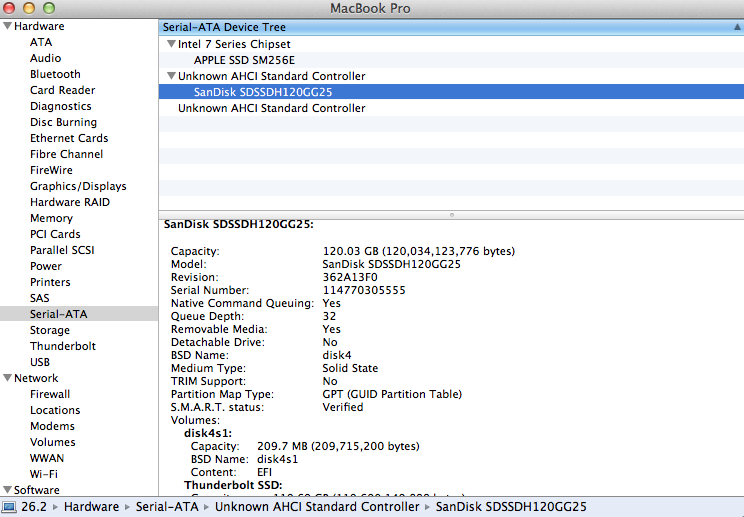This screenshot has height=517, width=744.
Task: Show Thunderbolt information
Action: [x=63, y=346]
